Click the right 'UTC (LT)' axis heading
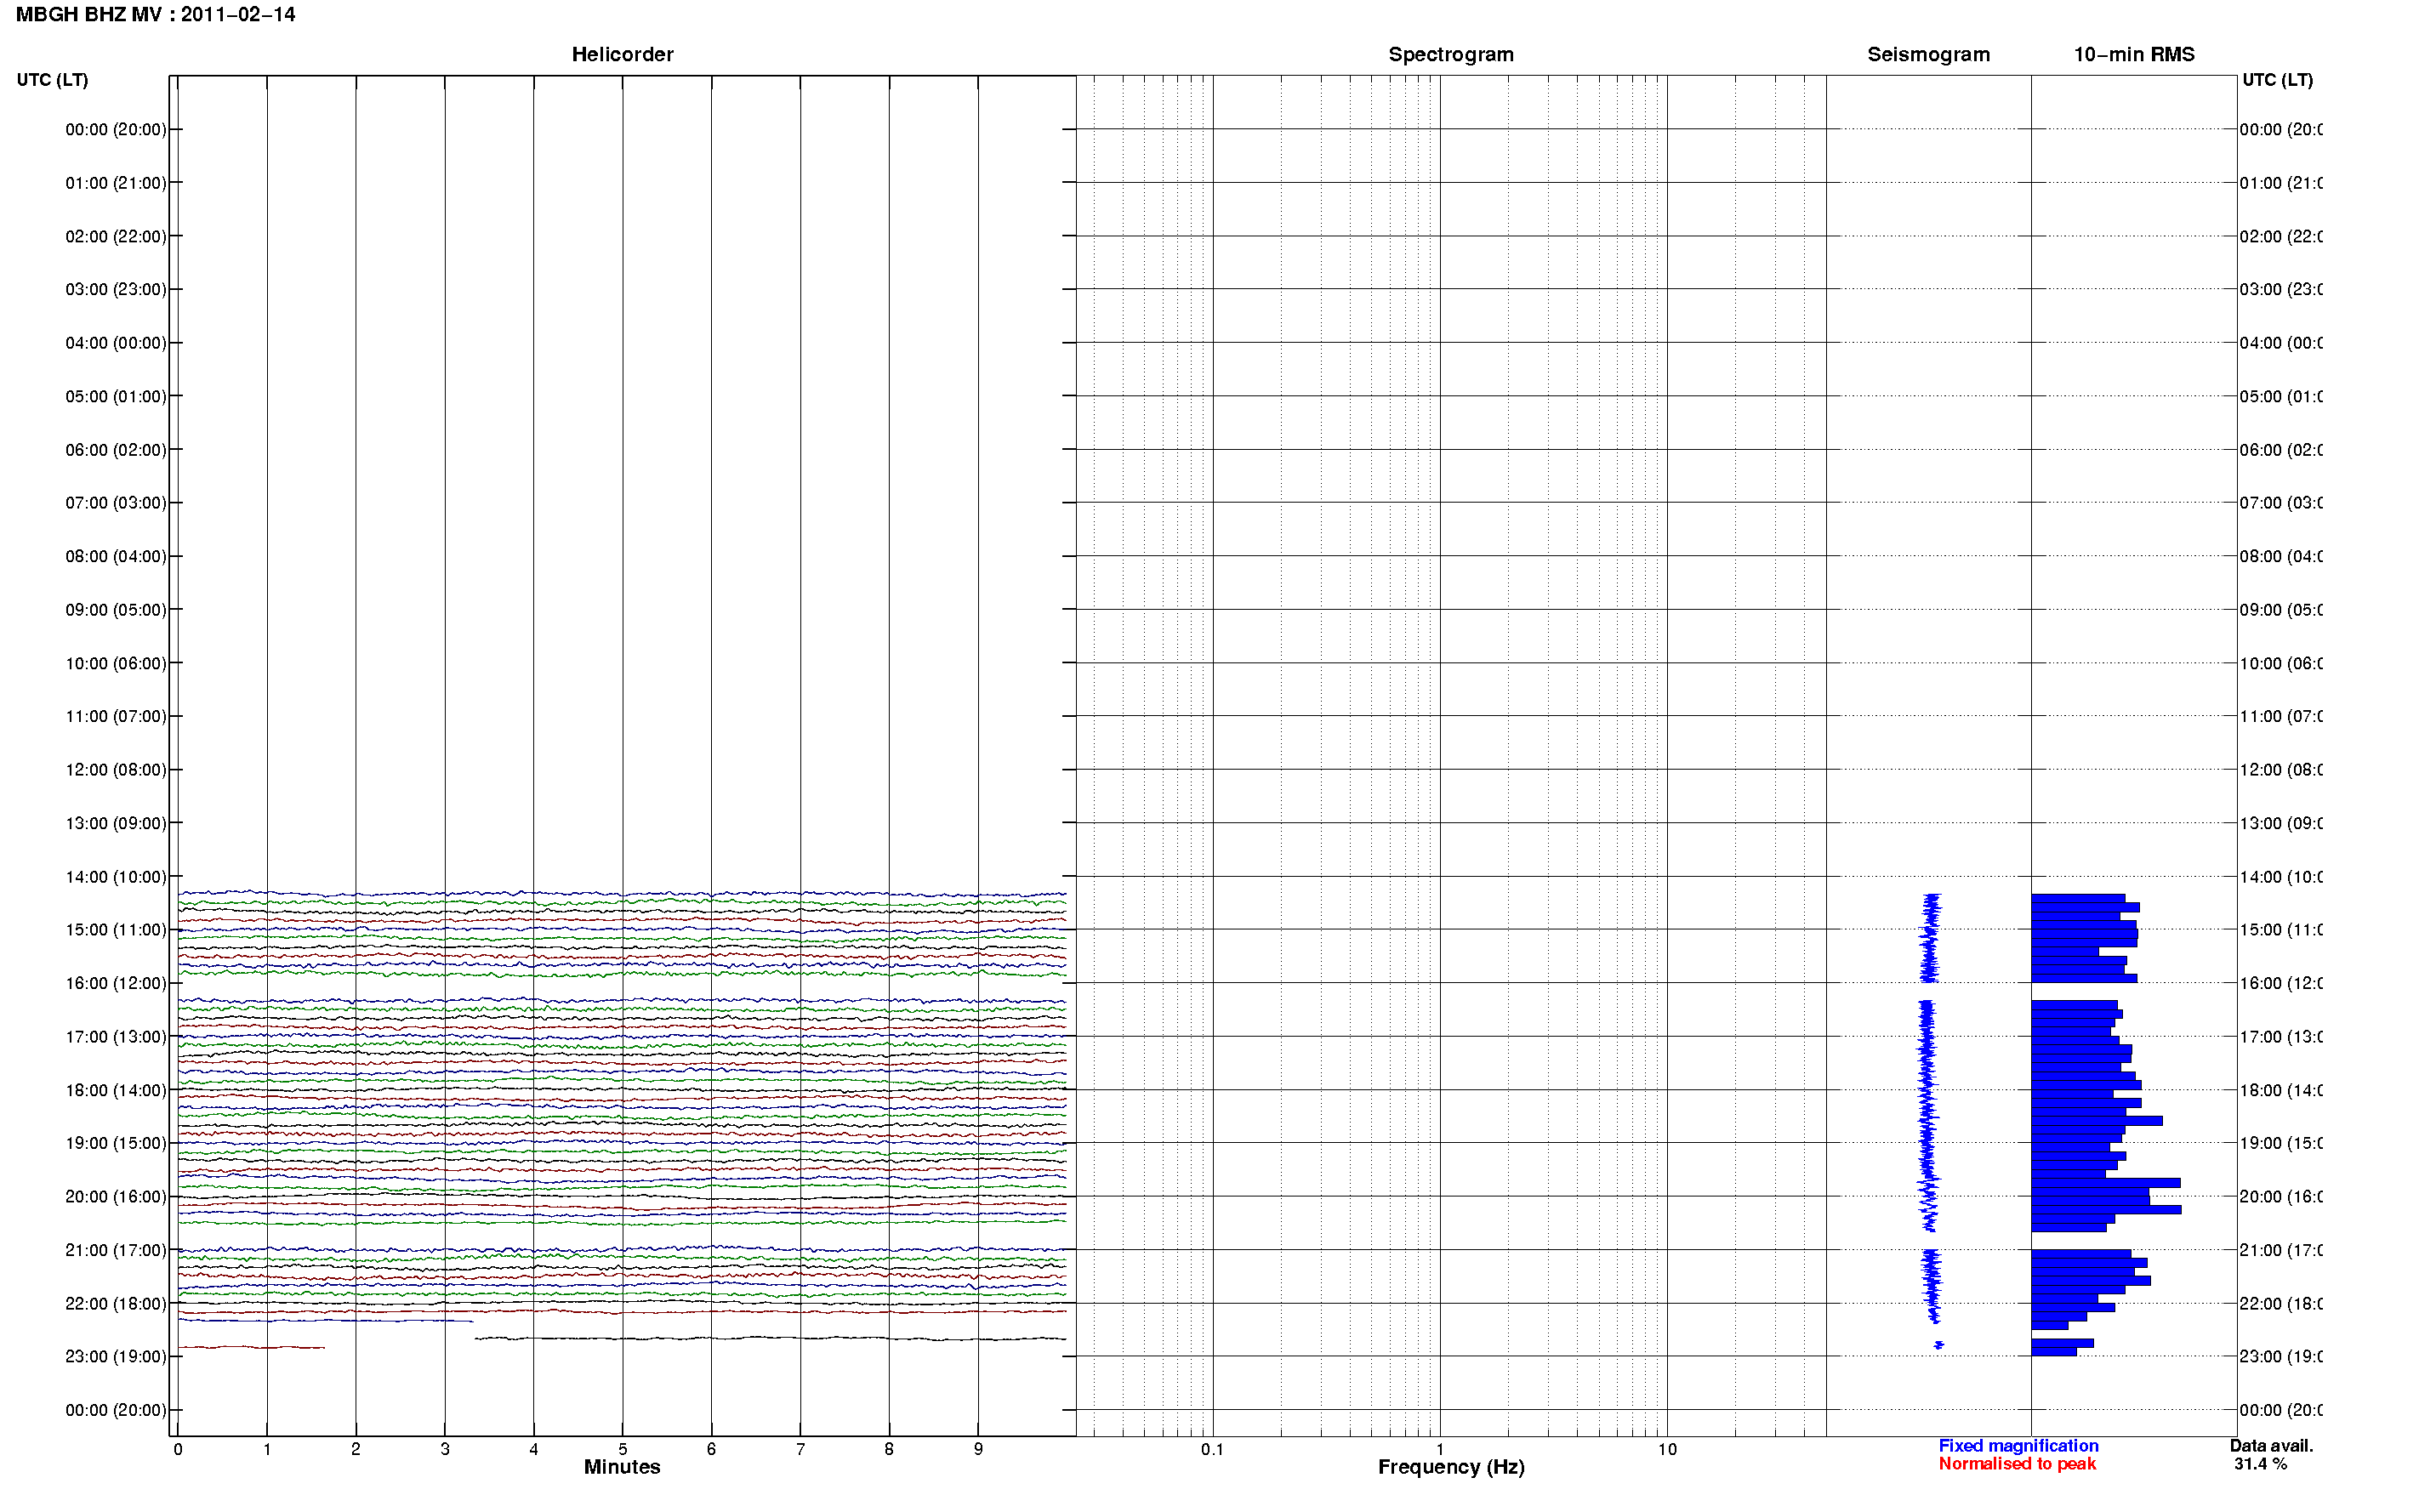Image resolution: width=2419 pixels, height=1512 pixels. 2277,80
